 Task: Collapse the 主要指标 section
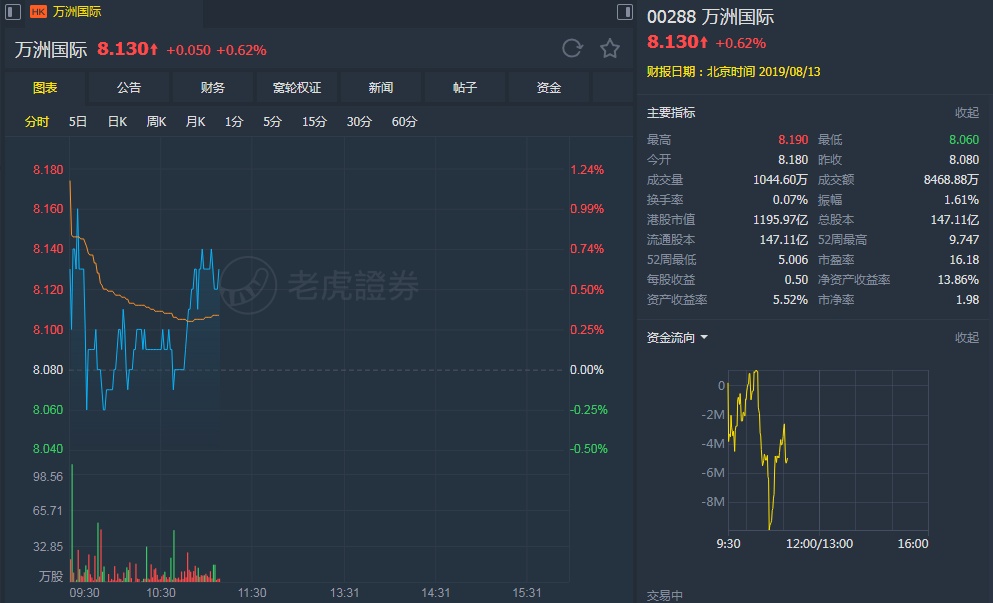(x=966, y=113)
